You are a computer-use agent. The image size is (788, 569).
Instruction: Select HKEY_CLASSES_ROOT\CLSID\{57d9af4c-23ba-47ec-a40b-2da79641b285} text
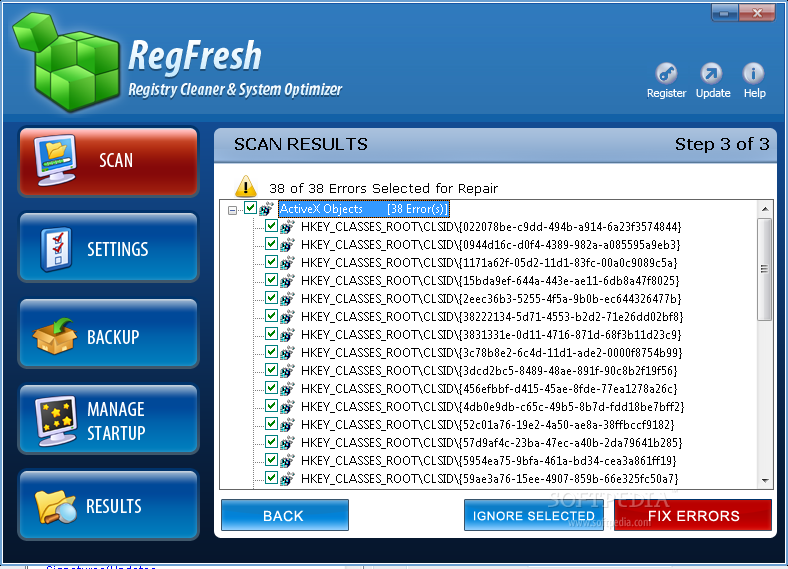point(491,443)
